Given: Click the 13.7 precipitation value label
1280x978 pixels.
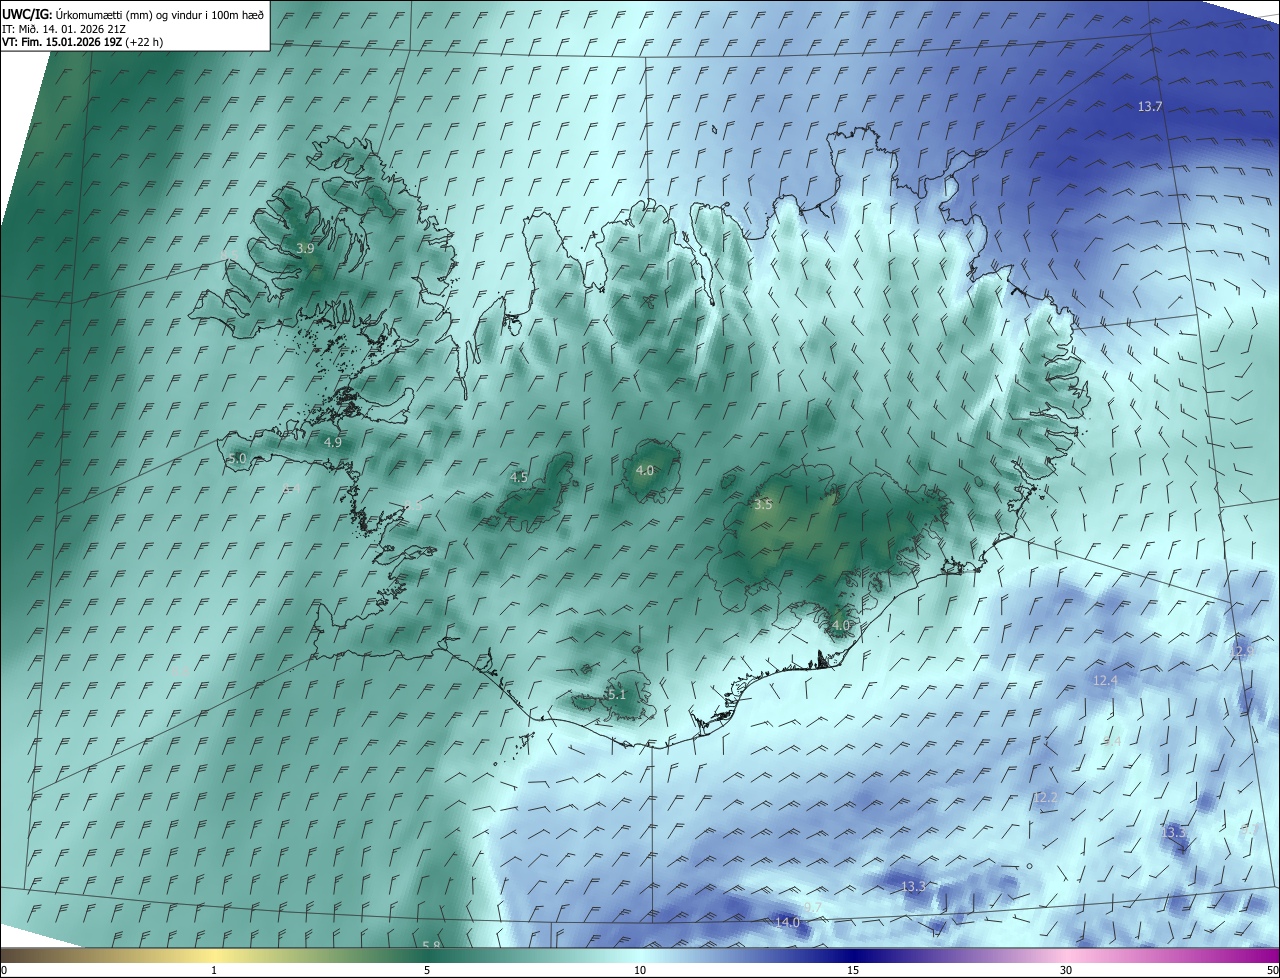Looking at the screenshot, I should [1150, 107].
